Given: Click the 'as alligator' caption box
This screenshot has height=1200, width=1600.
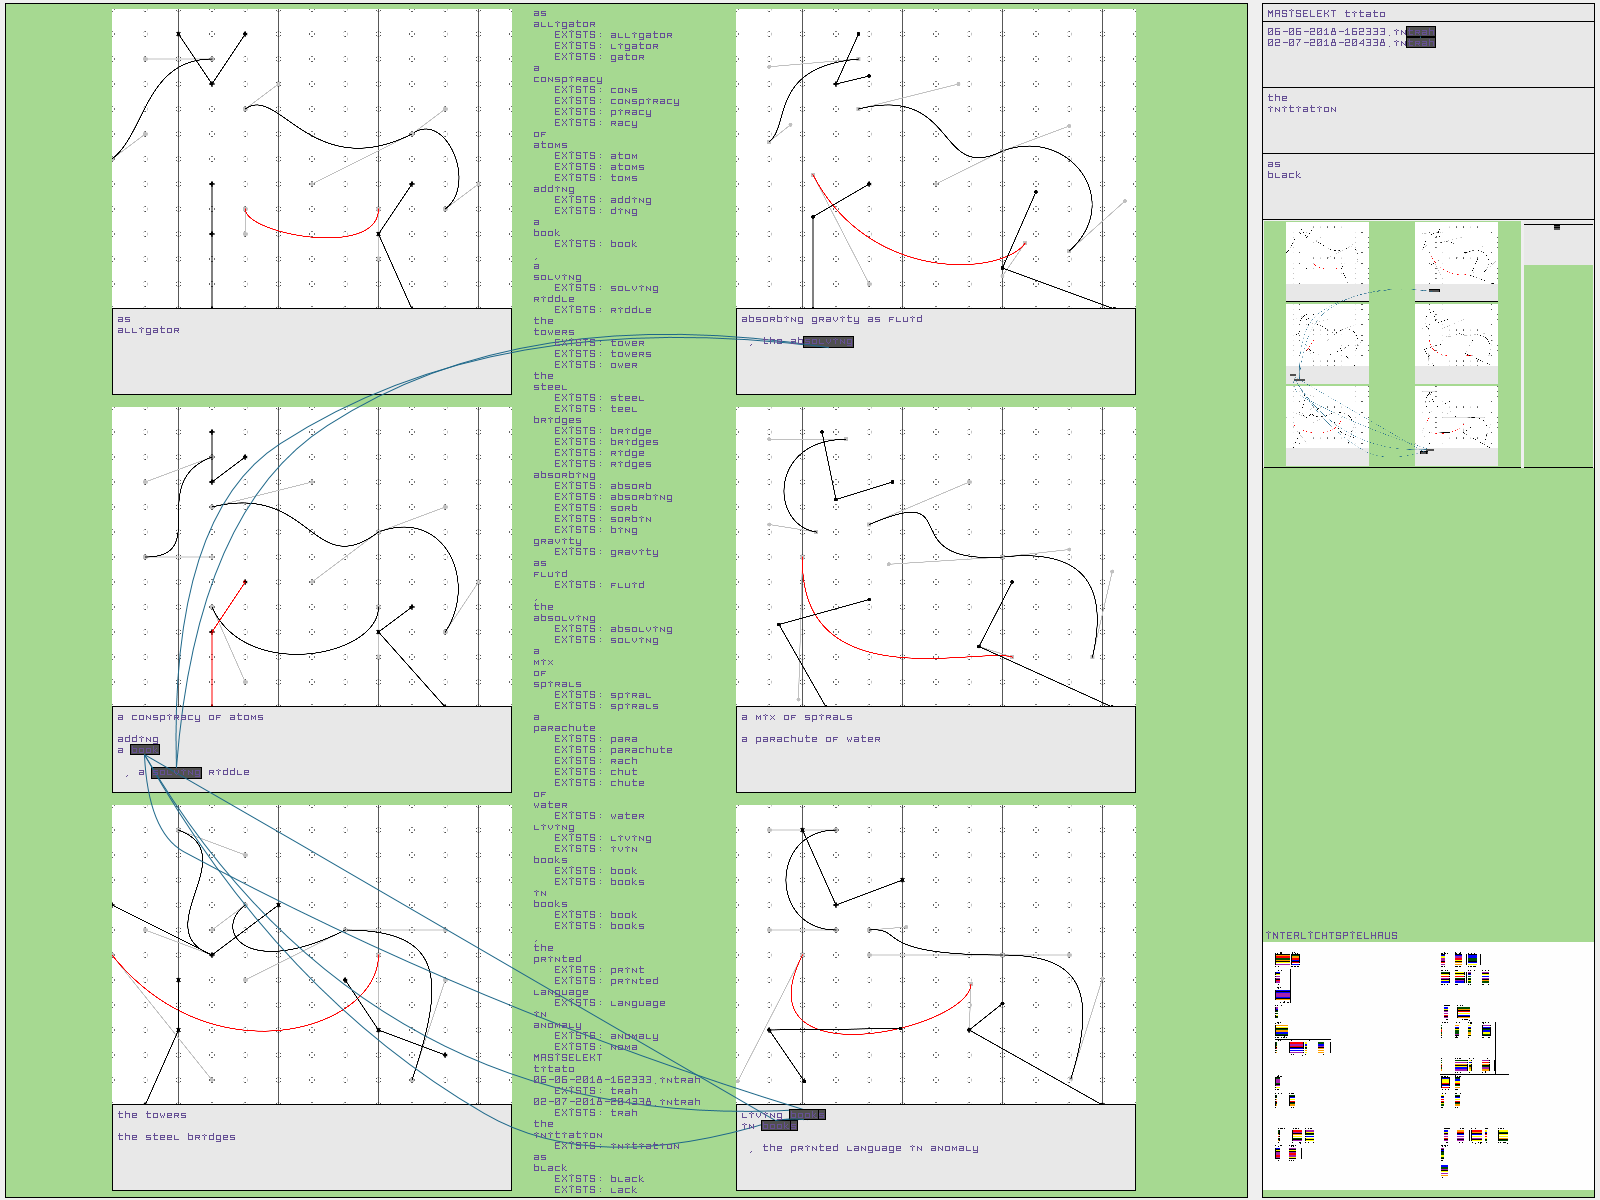Looking at the screenshot, I should coord(311,351).
